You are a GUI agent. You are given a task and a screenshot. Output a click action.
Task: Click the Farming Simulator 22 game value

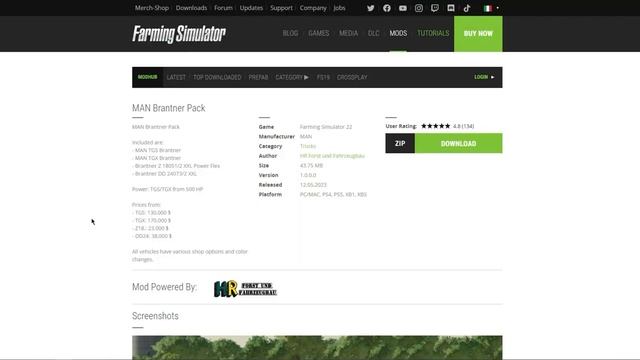[326, 127]
